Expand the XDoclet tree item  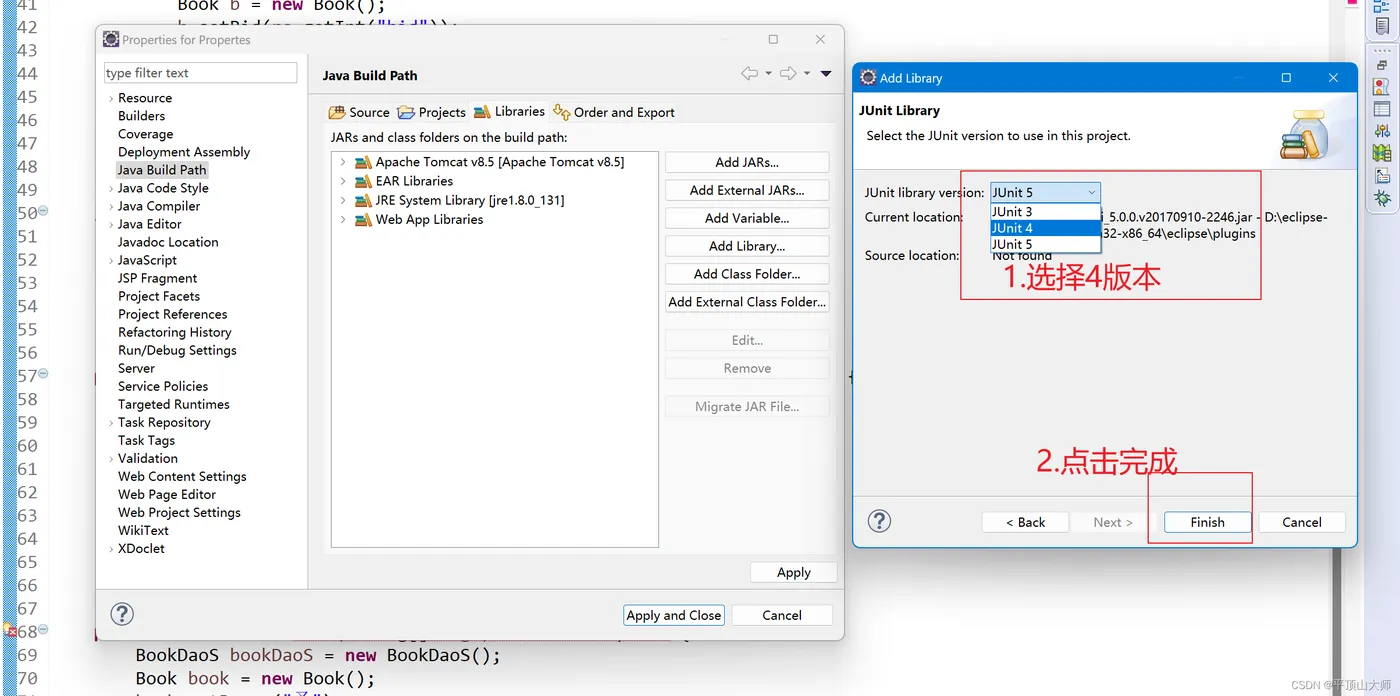point(111,548)
